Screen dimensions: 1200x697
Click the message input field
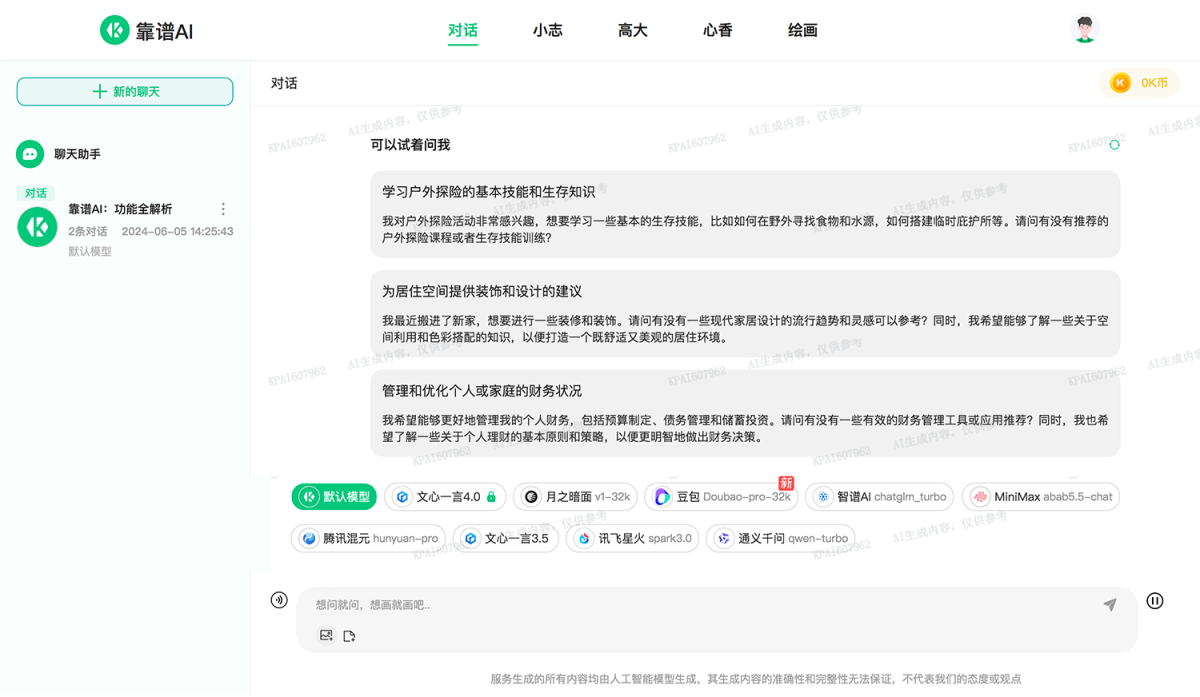700,604
